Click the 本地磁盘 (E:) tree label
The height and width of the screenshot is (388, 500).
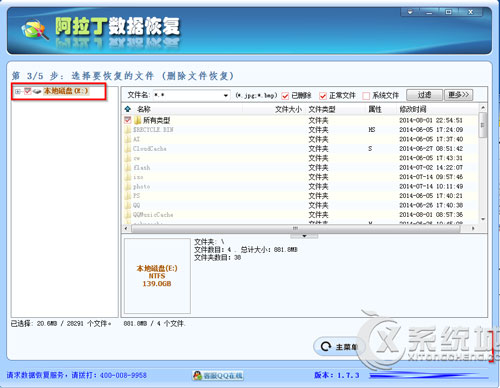click(66, 91)
